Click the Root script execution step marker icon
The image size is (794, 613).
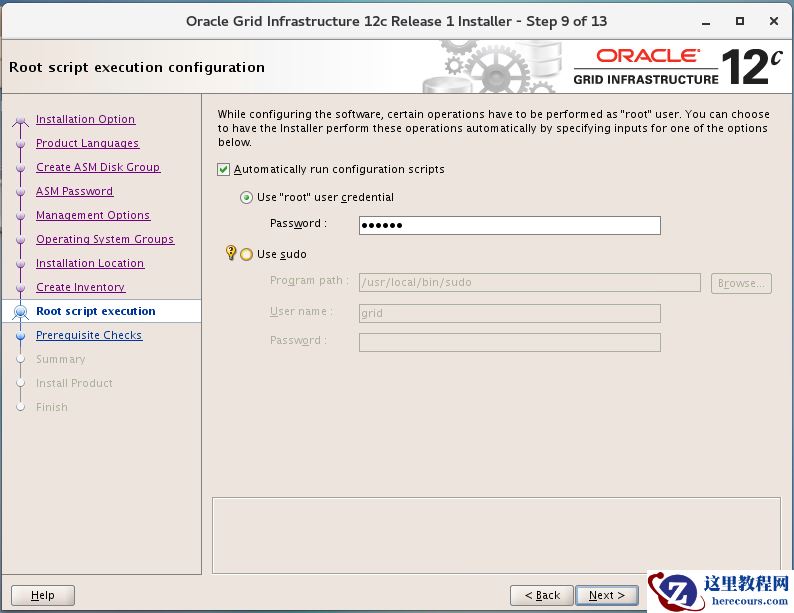click(21, 312)
